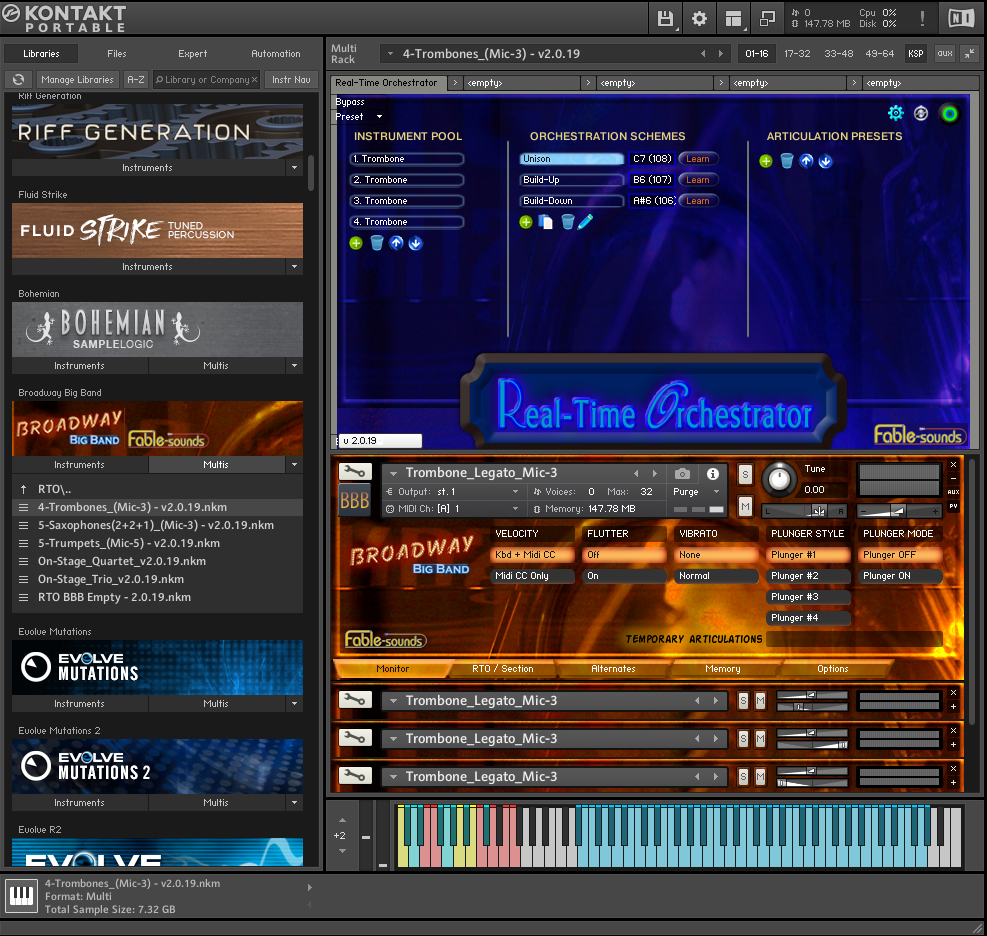Viewport: 987px width, 936px height.
Task: Set Vibrato to Normal
Action: [x=716, y=575]
